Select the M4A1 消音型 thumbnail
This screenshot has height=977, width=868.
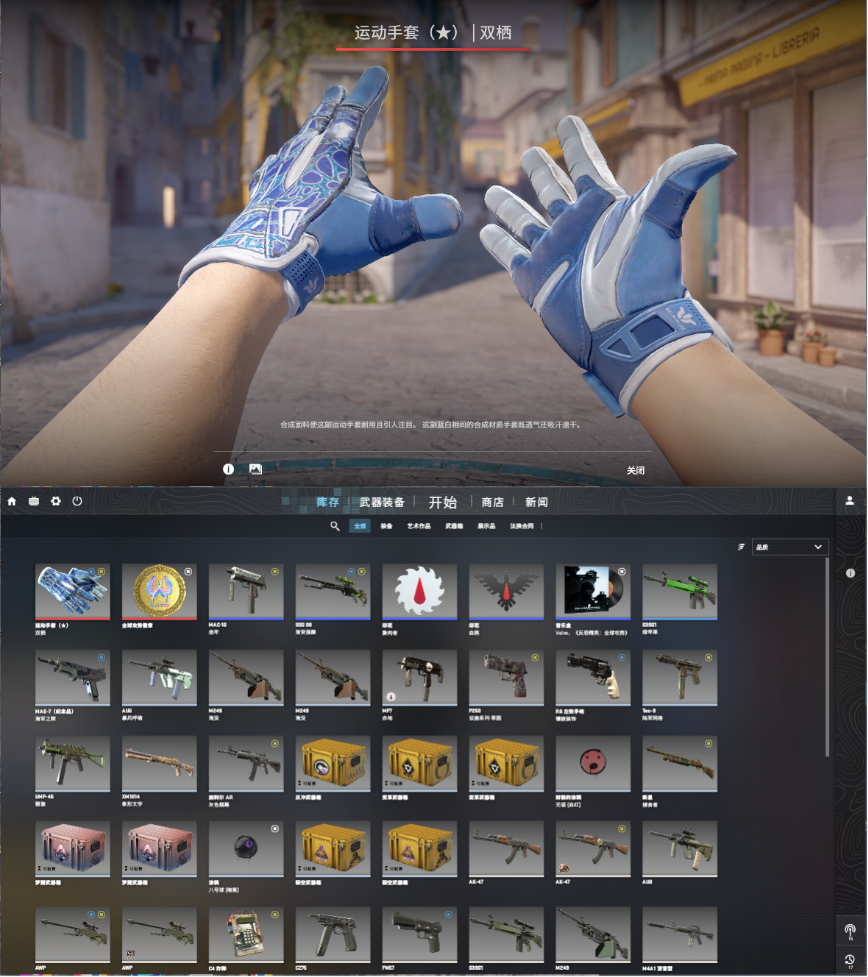pyautogui.click(x=680, y=935)
